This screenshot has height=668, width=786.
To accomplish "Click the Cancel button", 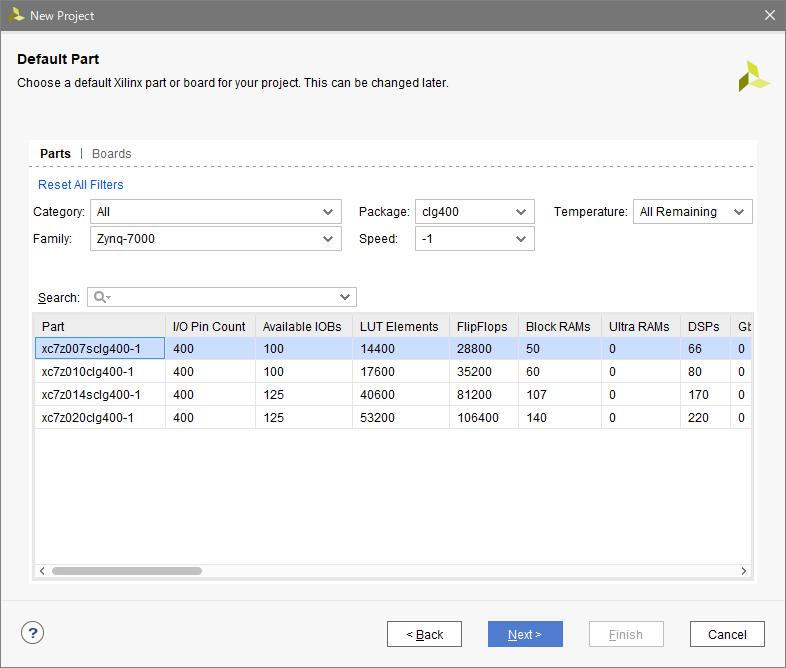I will 727,634.
